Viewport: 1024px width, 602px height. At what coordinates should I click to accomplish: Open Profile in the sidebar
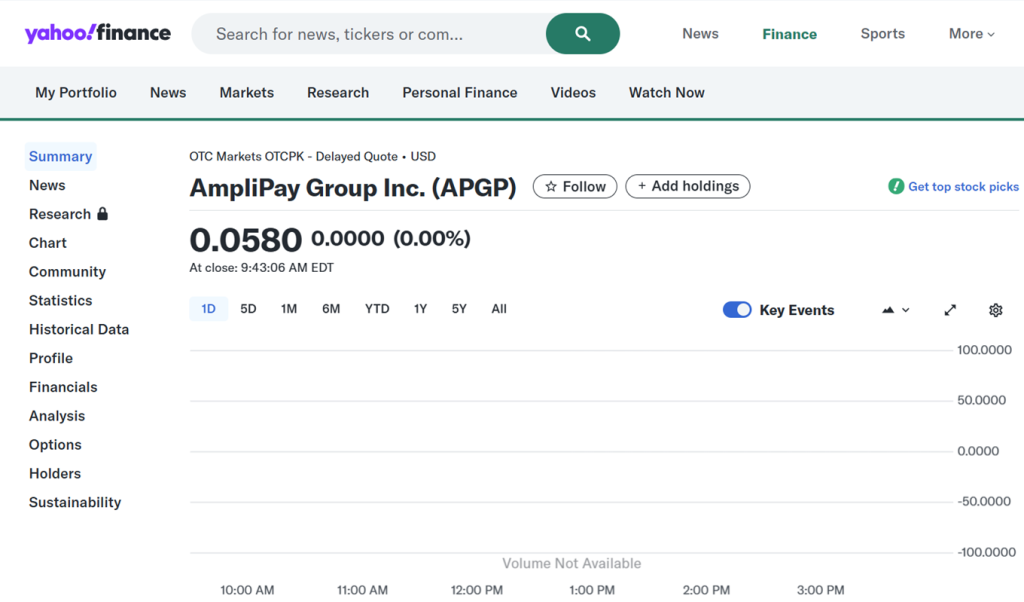point(51,358)
